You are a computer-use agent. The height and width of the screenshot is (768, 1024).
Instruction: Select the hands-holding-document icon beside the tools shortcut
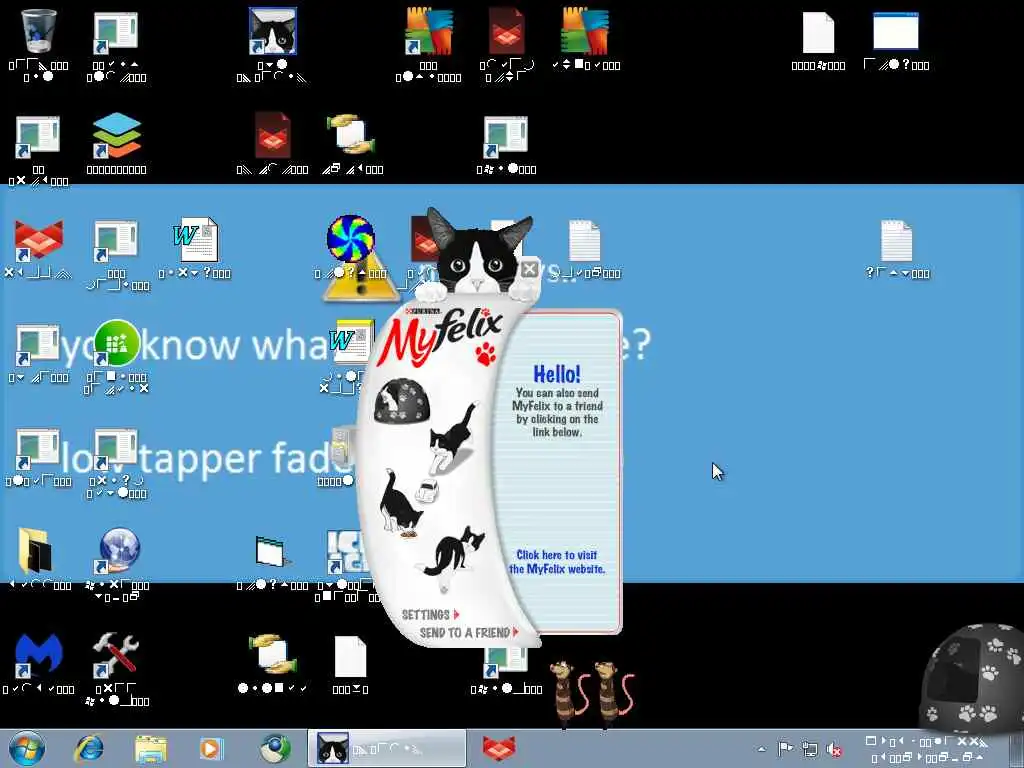(x=273, y=655)
